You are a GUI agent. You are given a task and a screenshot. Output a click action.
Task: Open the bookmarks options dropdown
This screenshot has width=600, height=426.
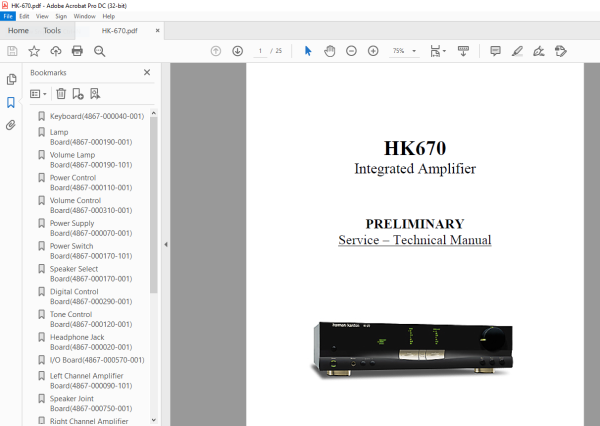tap(38, 94)
